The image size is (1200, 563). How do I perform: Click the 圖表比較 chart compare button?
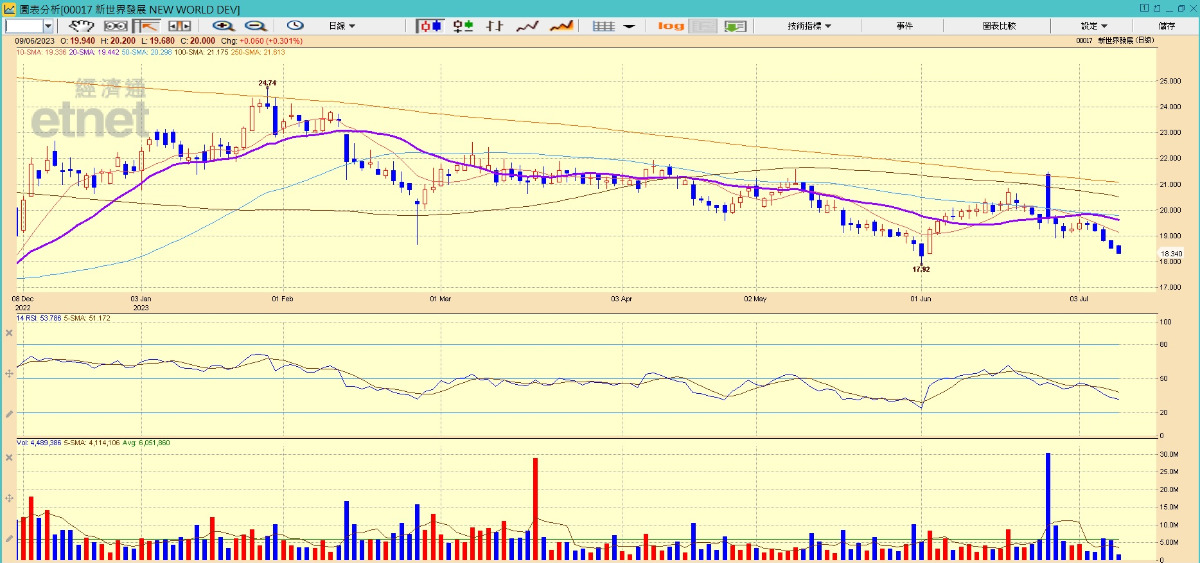[999, 25]
